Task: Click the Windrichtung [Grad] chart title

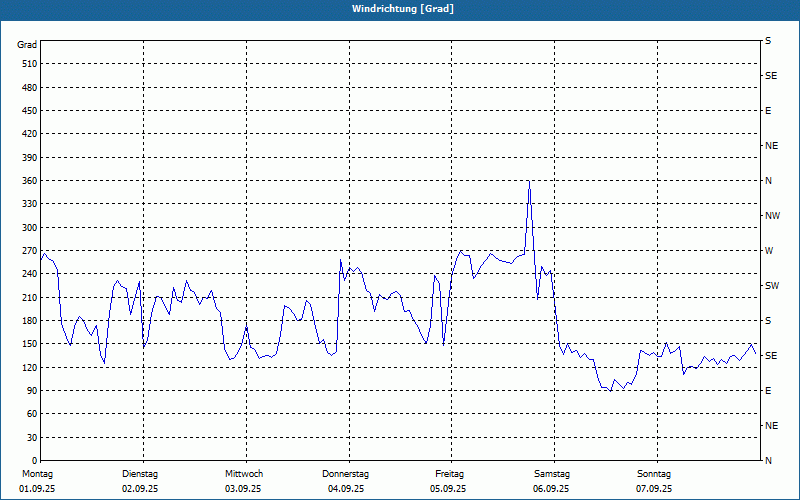Action: [403, 9]
